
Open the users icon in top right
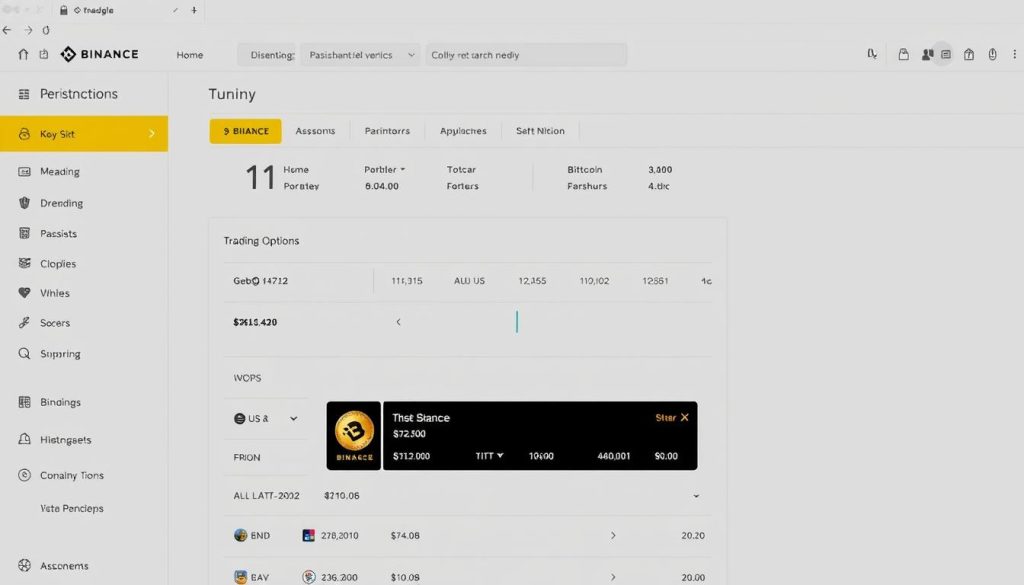tap(927, 55)
